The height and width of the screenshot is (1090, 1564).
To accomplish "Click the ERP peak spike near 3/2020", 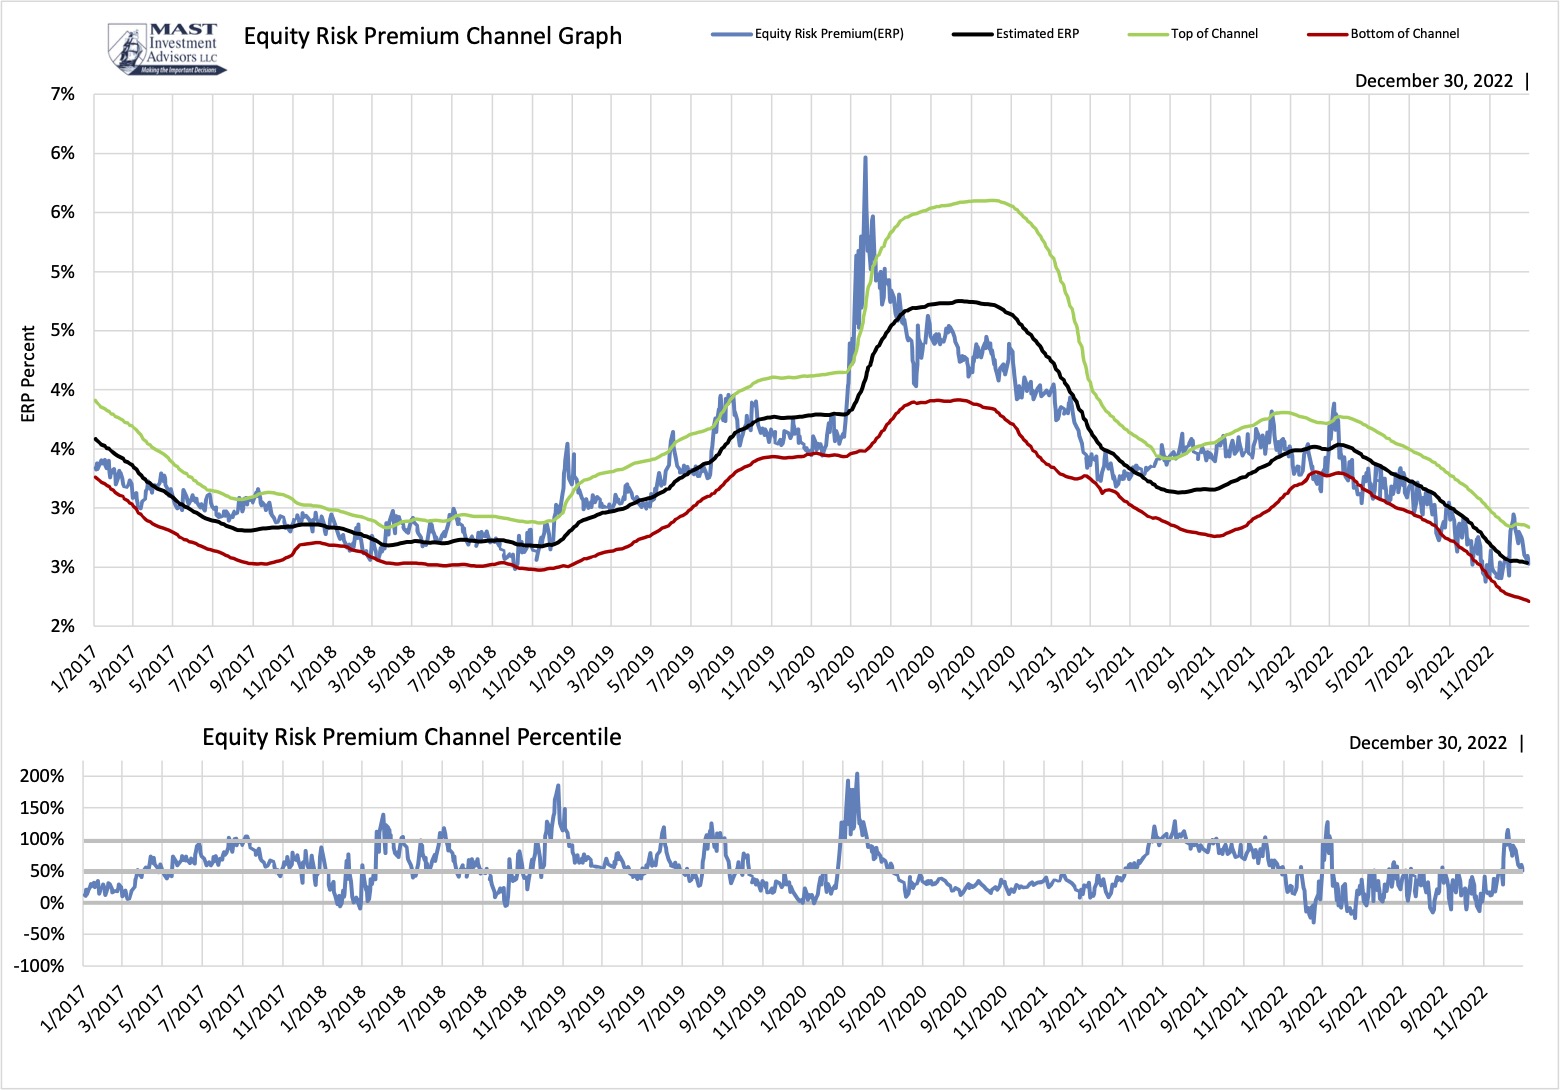I will coord(866,158).
